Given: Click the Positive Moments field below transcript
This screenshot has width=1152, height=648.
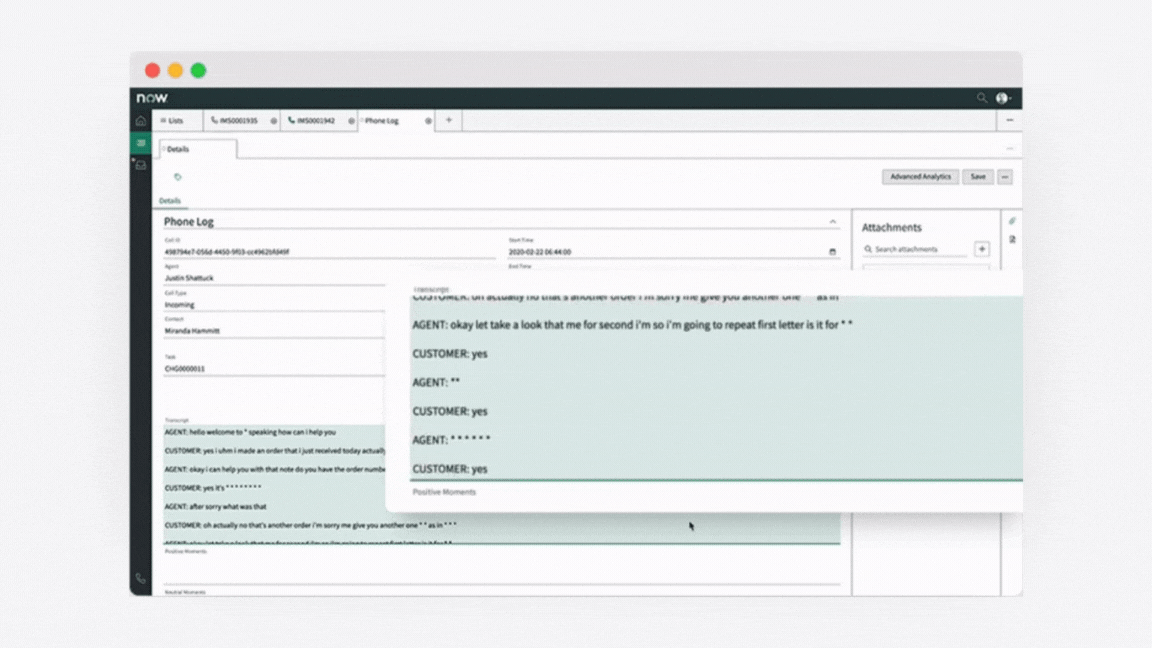Looking at the screenshot, I should (502, 570).
